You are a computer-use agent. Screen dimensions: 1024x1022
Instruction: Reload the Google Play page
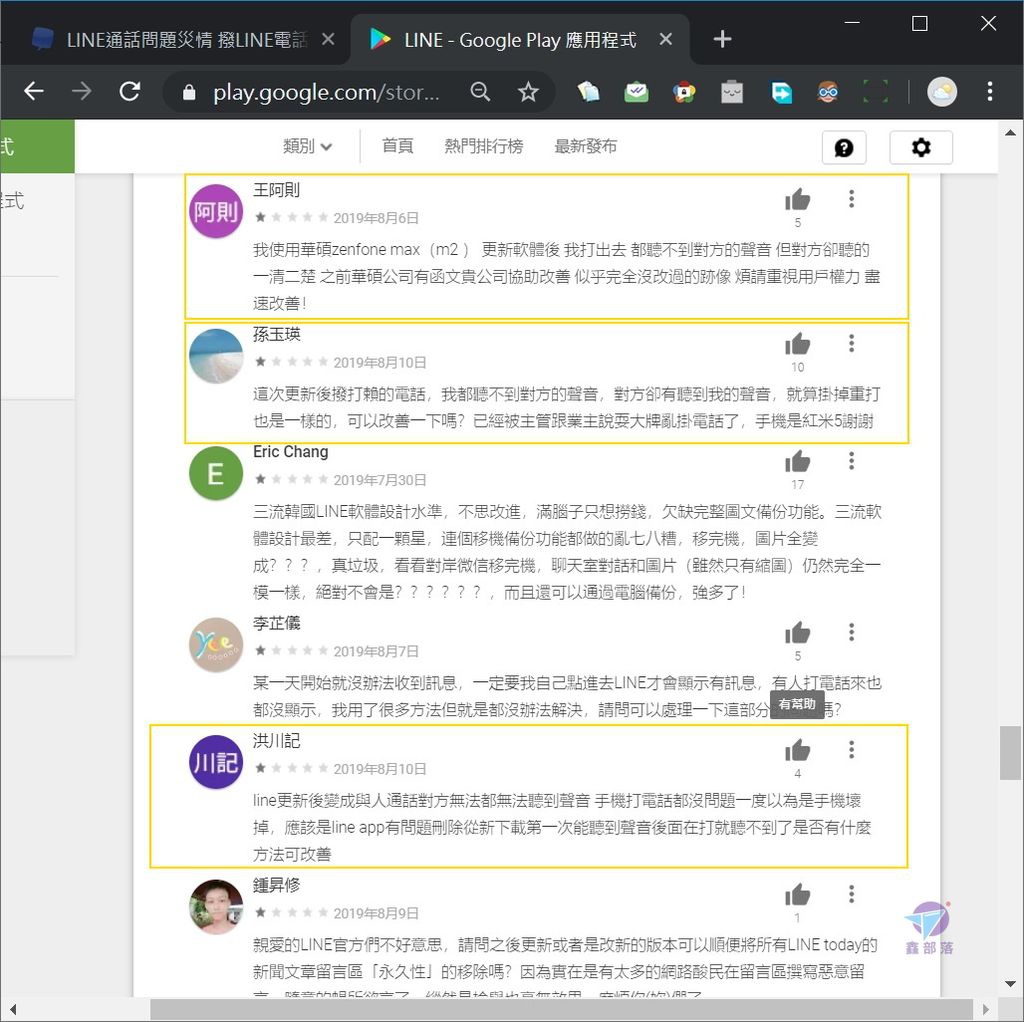coord(130,91)
